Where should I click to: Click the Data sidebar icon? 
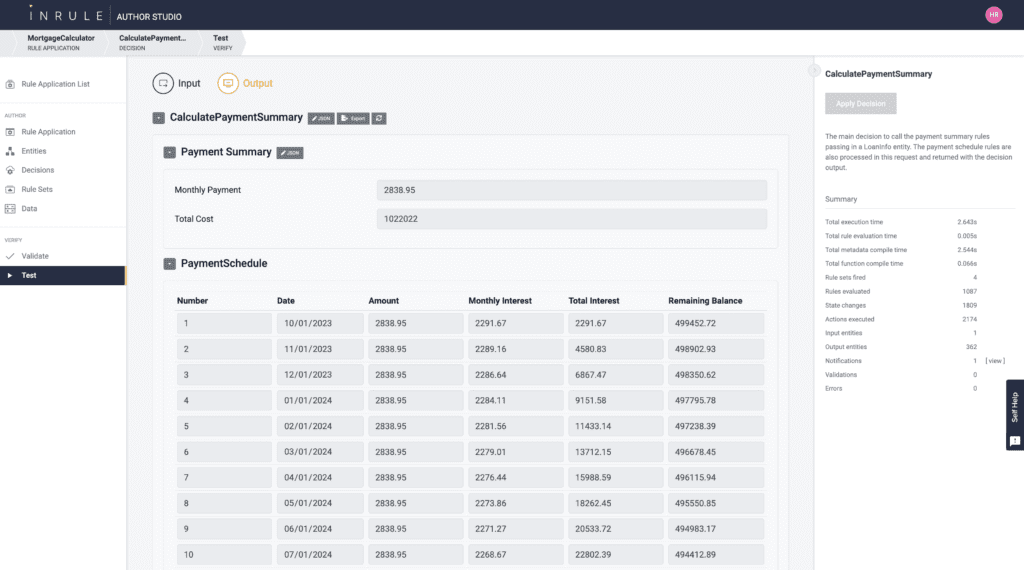pos(10,208)
